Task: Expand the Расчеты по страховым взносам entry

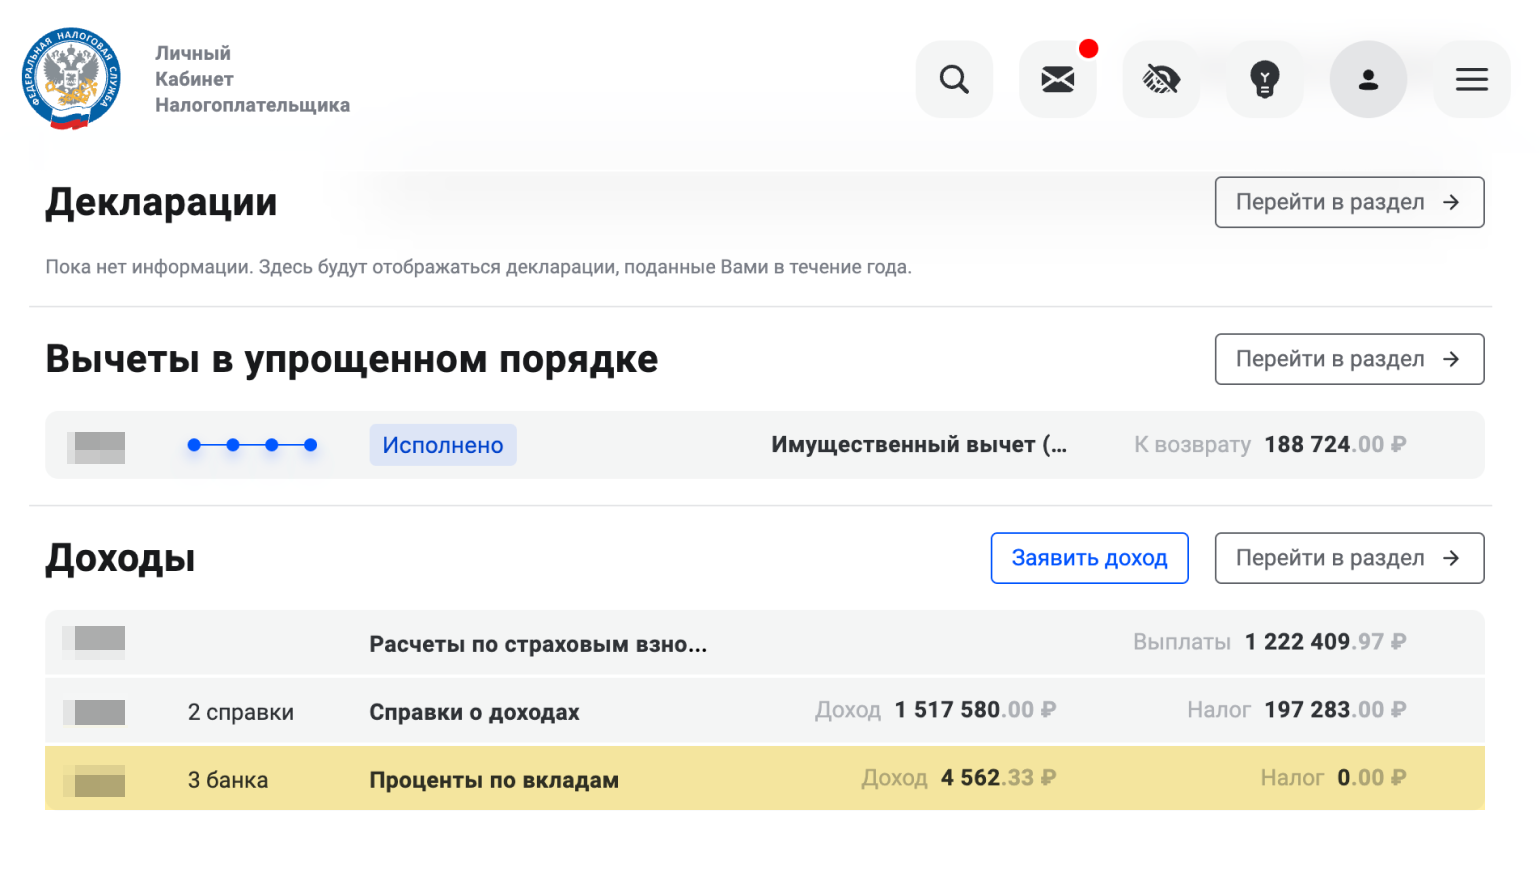Action: click(538, 643)
